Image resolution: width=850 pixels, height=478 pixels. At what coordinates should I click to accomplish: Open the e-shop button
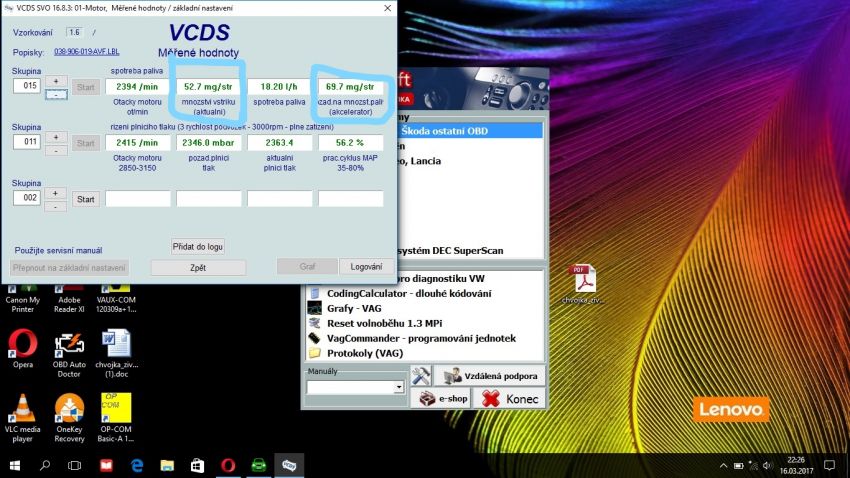(442, 399)
